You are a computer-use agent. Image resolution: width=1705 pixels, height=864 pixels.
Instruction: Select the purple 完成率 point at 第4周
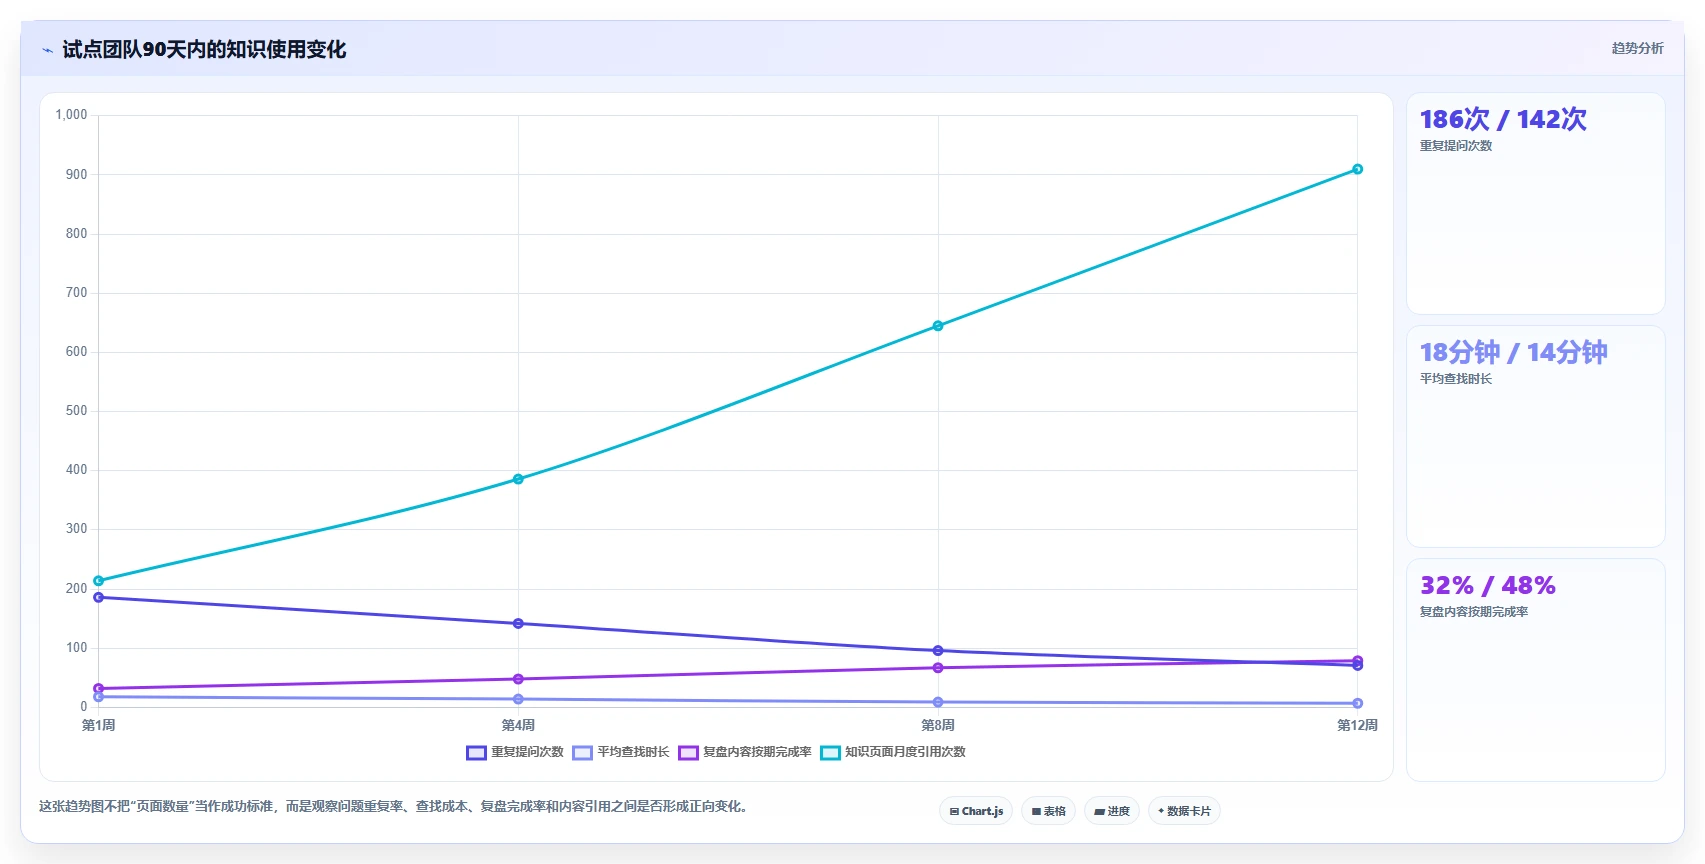[x=518, y=679]
